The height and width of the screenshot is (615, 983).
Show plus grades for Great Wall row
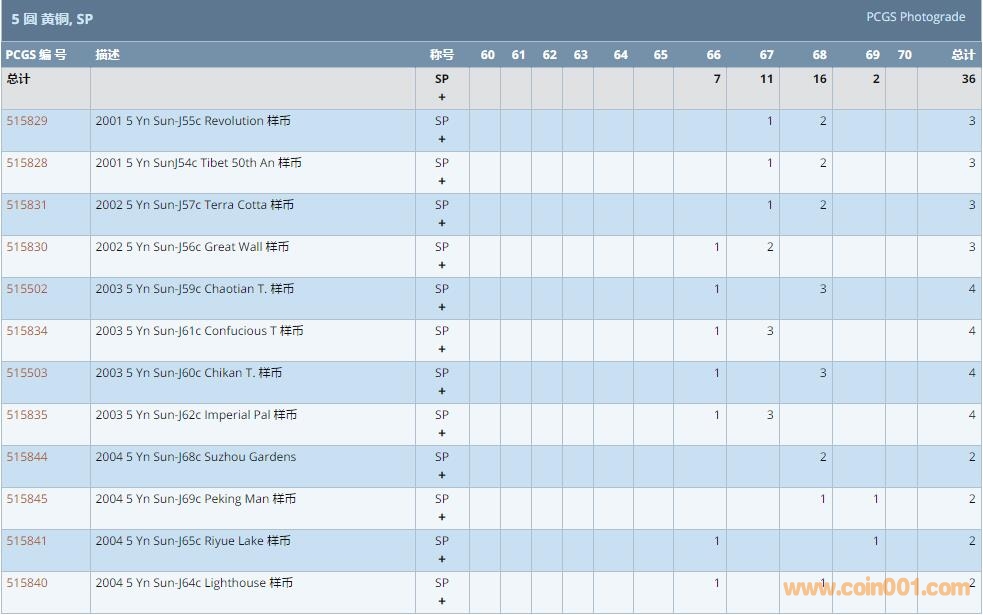coord(442,265)
